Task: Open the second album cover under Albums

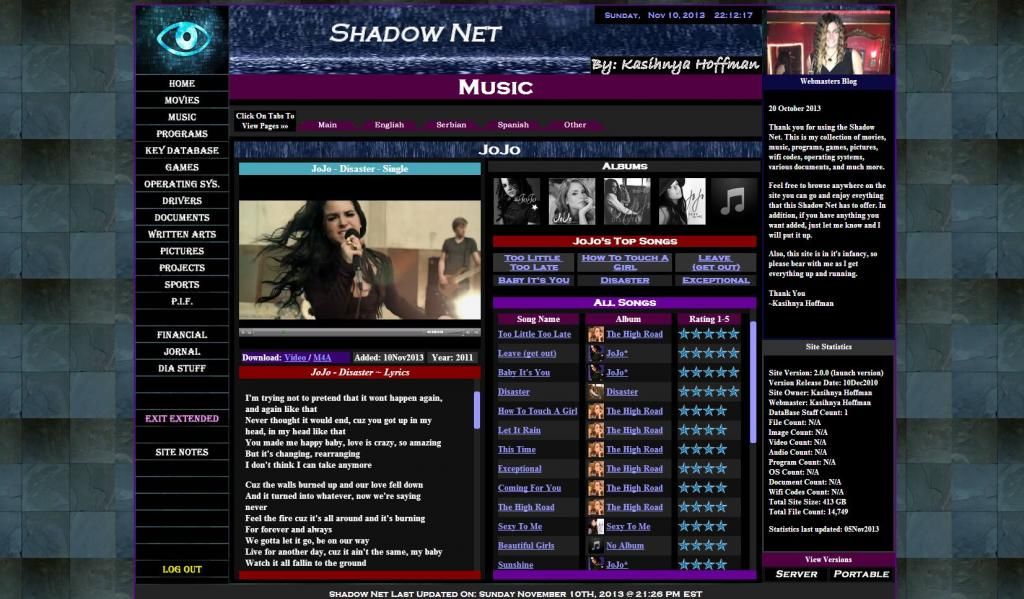Action: [x=571, y=201]
